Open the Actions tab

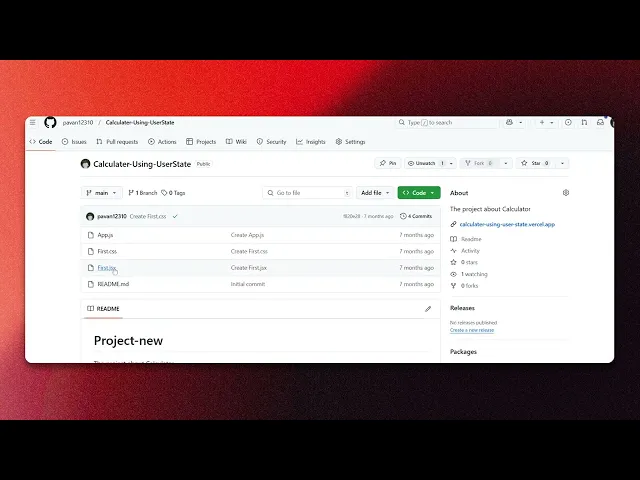click(162, 142)
